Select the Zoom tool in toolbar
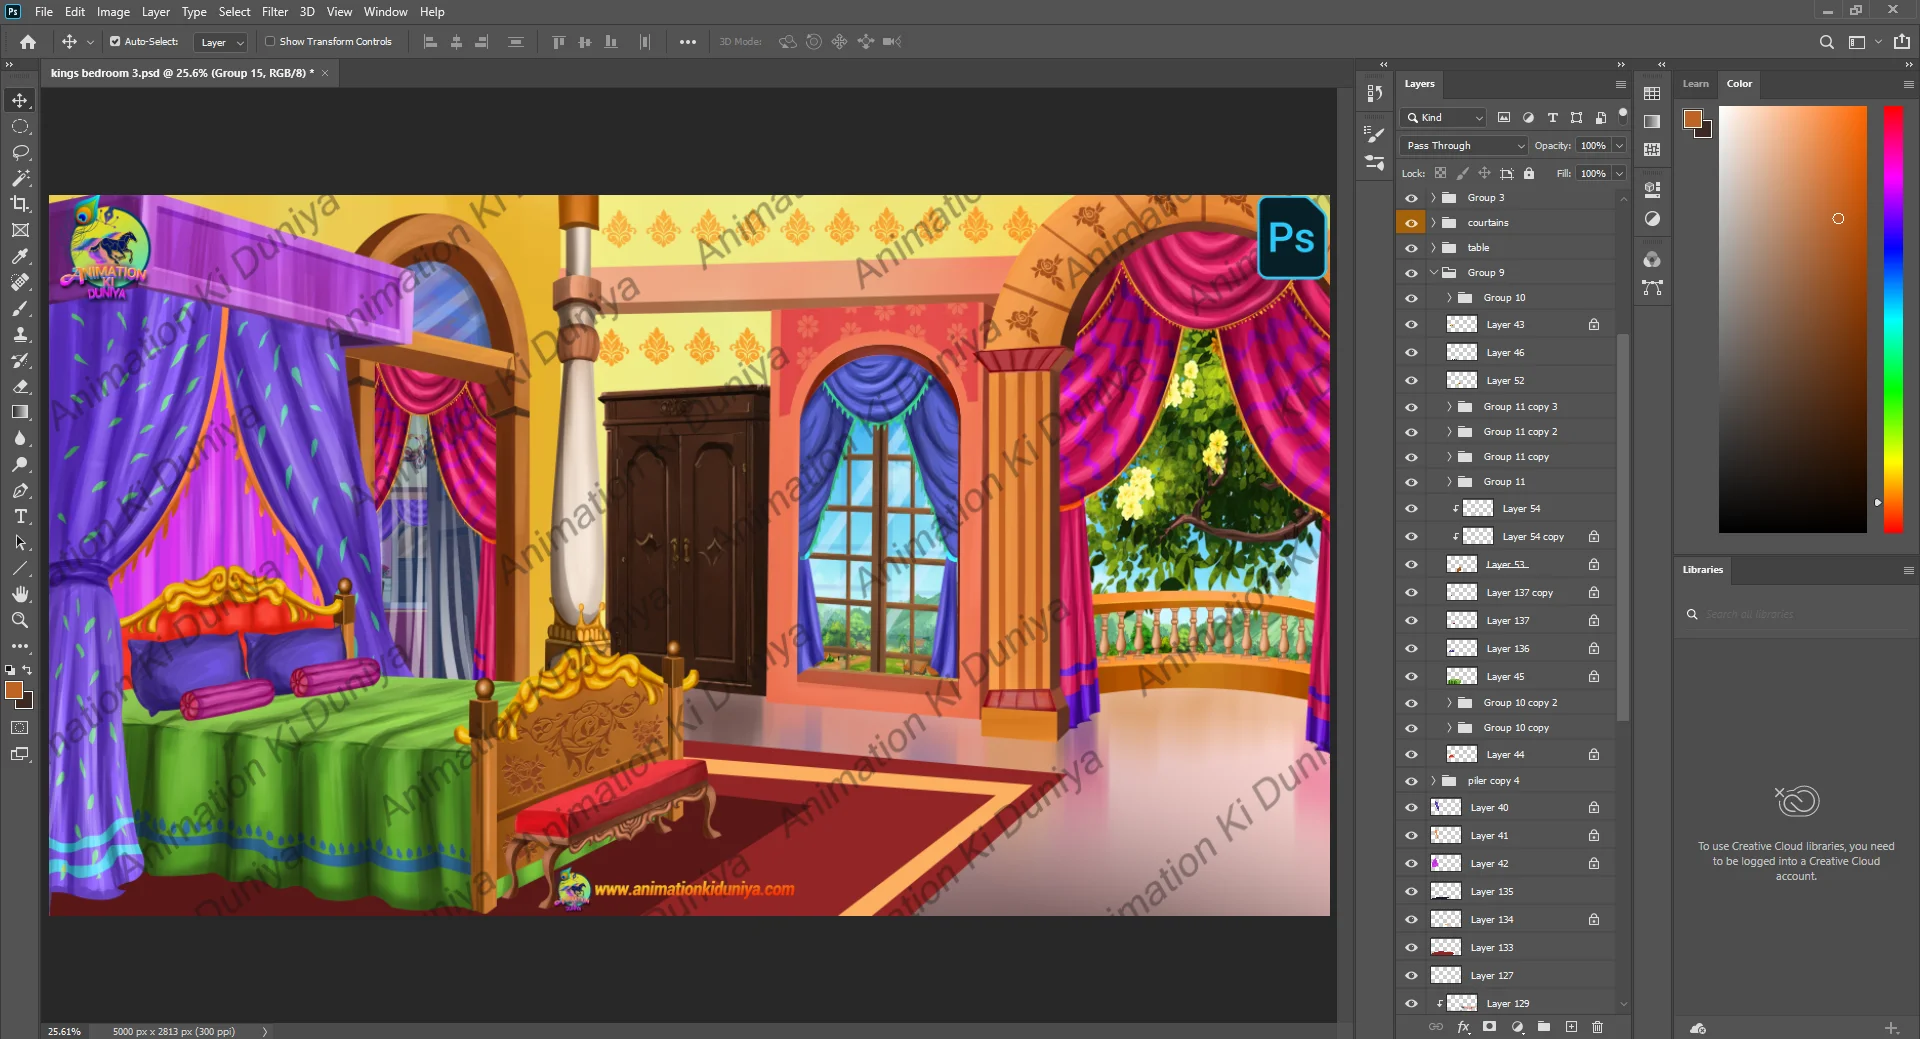Image resolution: width=1920 pixels, height=1039 pixels. coord(20,621)
